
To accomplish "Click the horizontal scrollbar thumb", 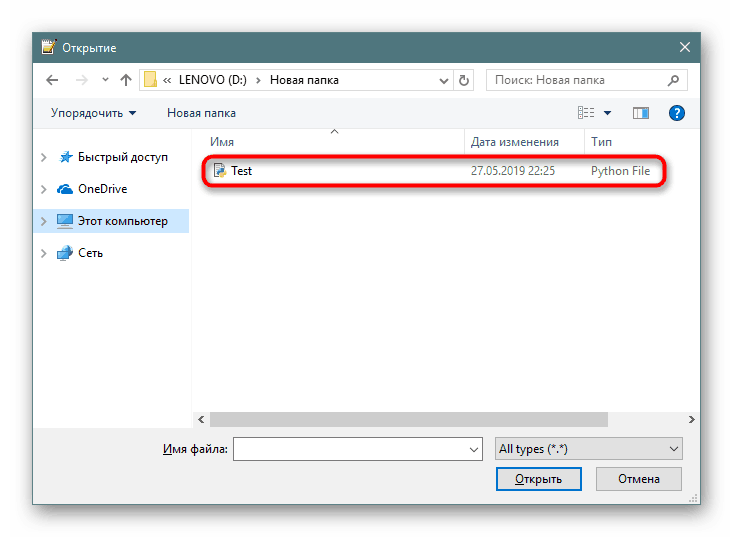I will click(x=409, y=420).
